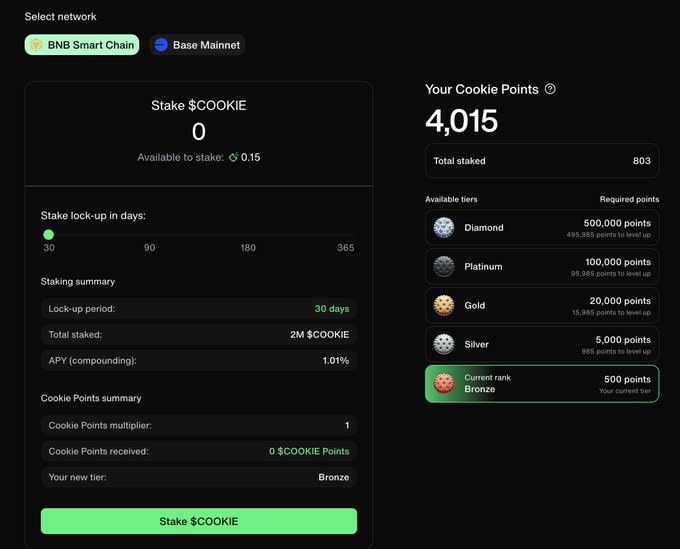Click the 'Your new tier' Bronze value

pyautogui.click(x=333, y=477)
